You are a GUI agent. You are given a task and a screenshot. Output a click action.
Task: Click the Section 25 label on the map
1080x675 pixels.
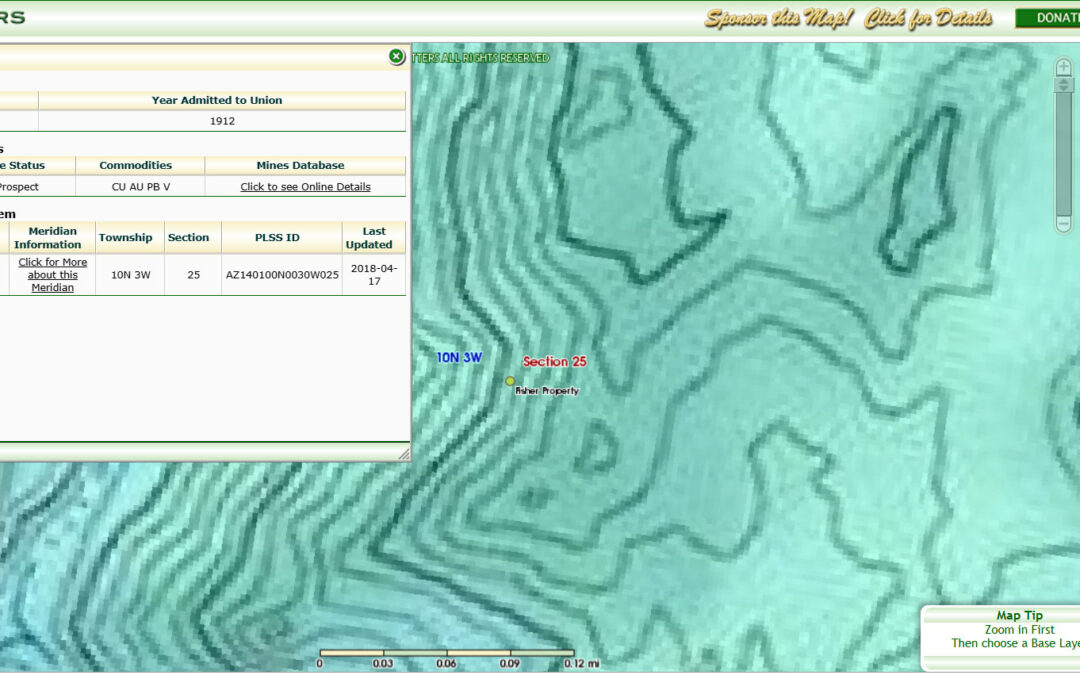click(555, 361)
